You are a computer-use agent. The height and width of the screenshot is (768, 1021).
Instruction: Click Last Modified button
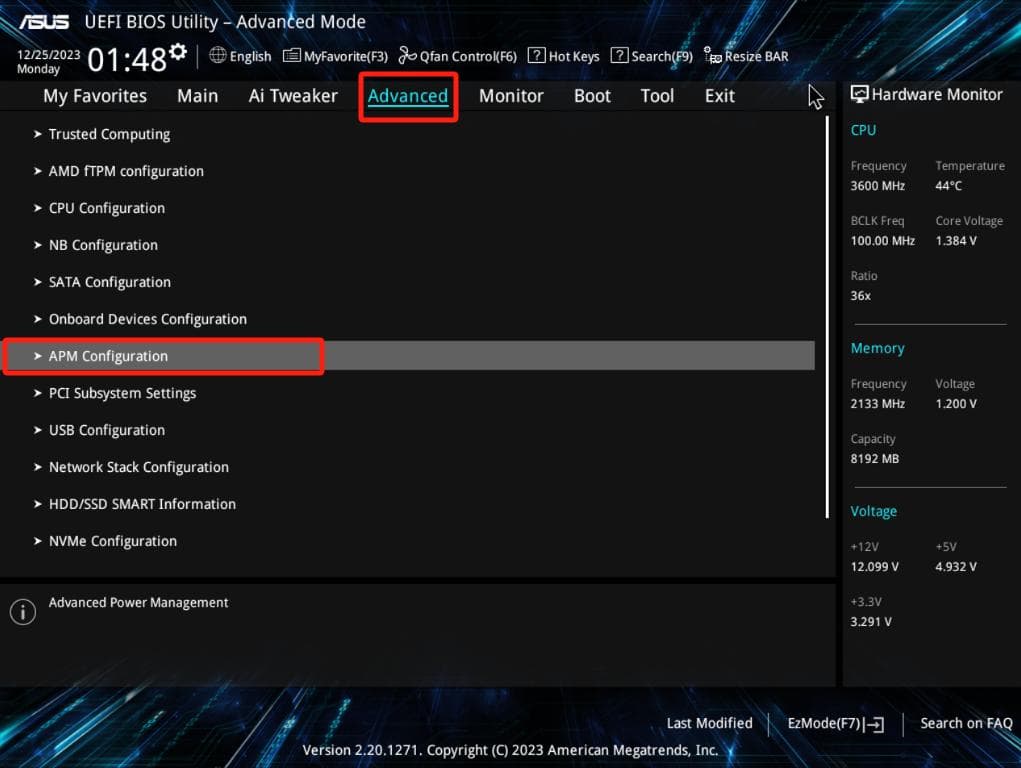[709, 723]
